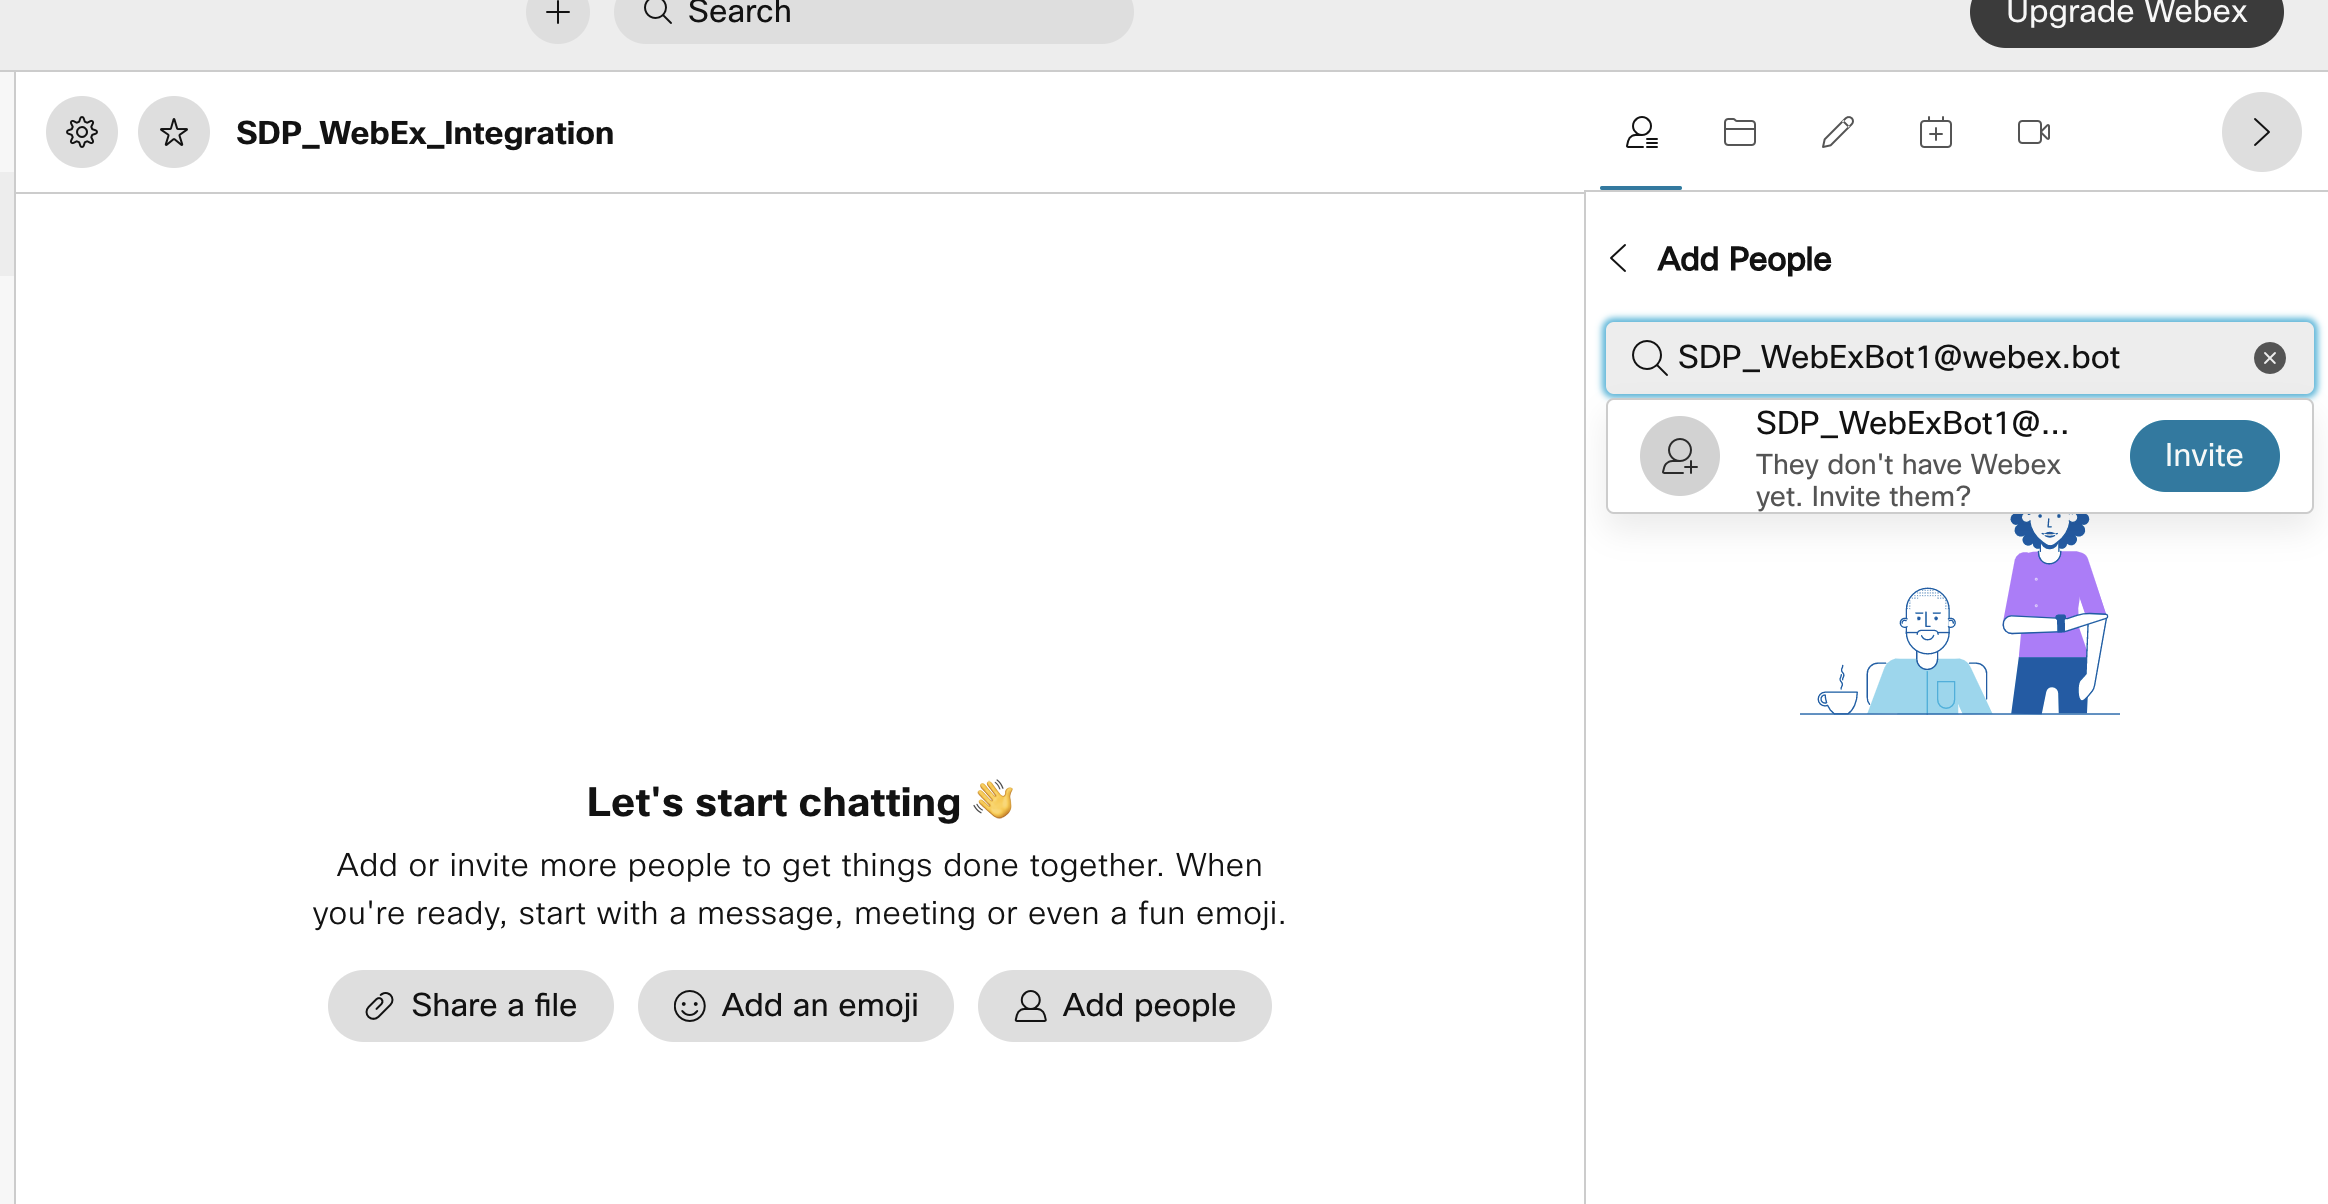The height and width of the screenshot is (1204, 2328).
Task: Select SDP_WebExBot1 search result row
Action: (1908, 456)
